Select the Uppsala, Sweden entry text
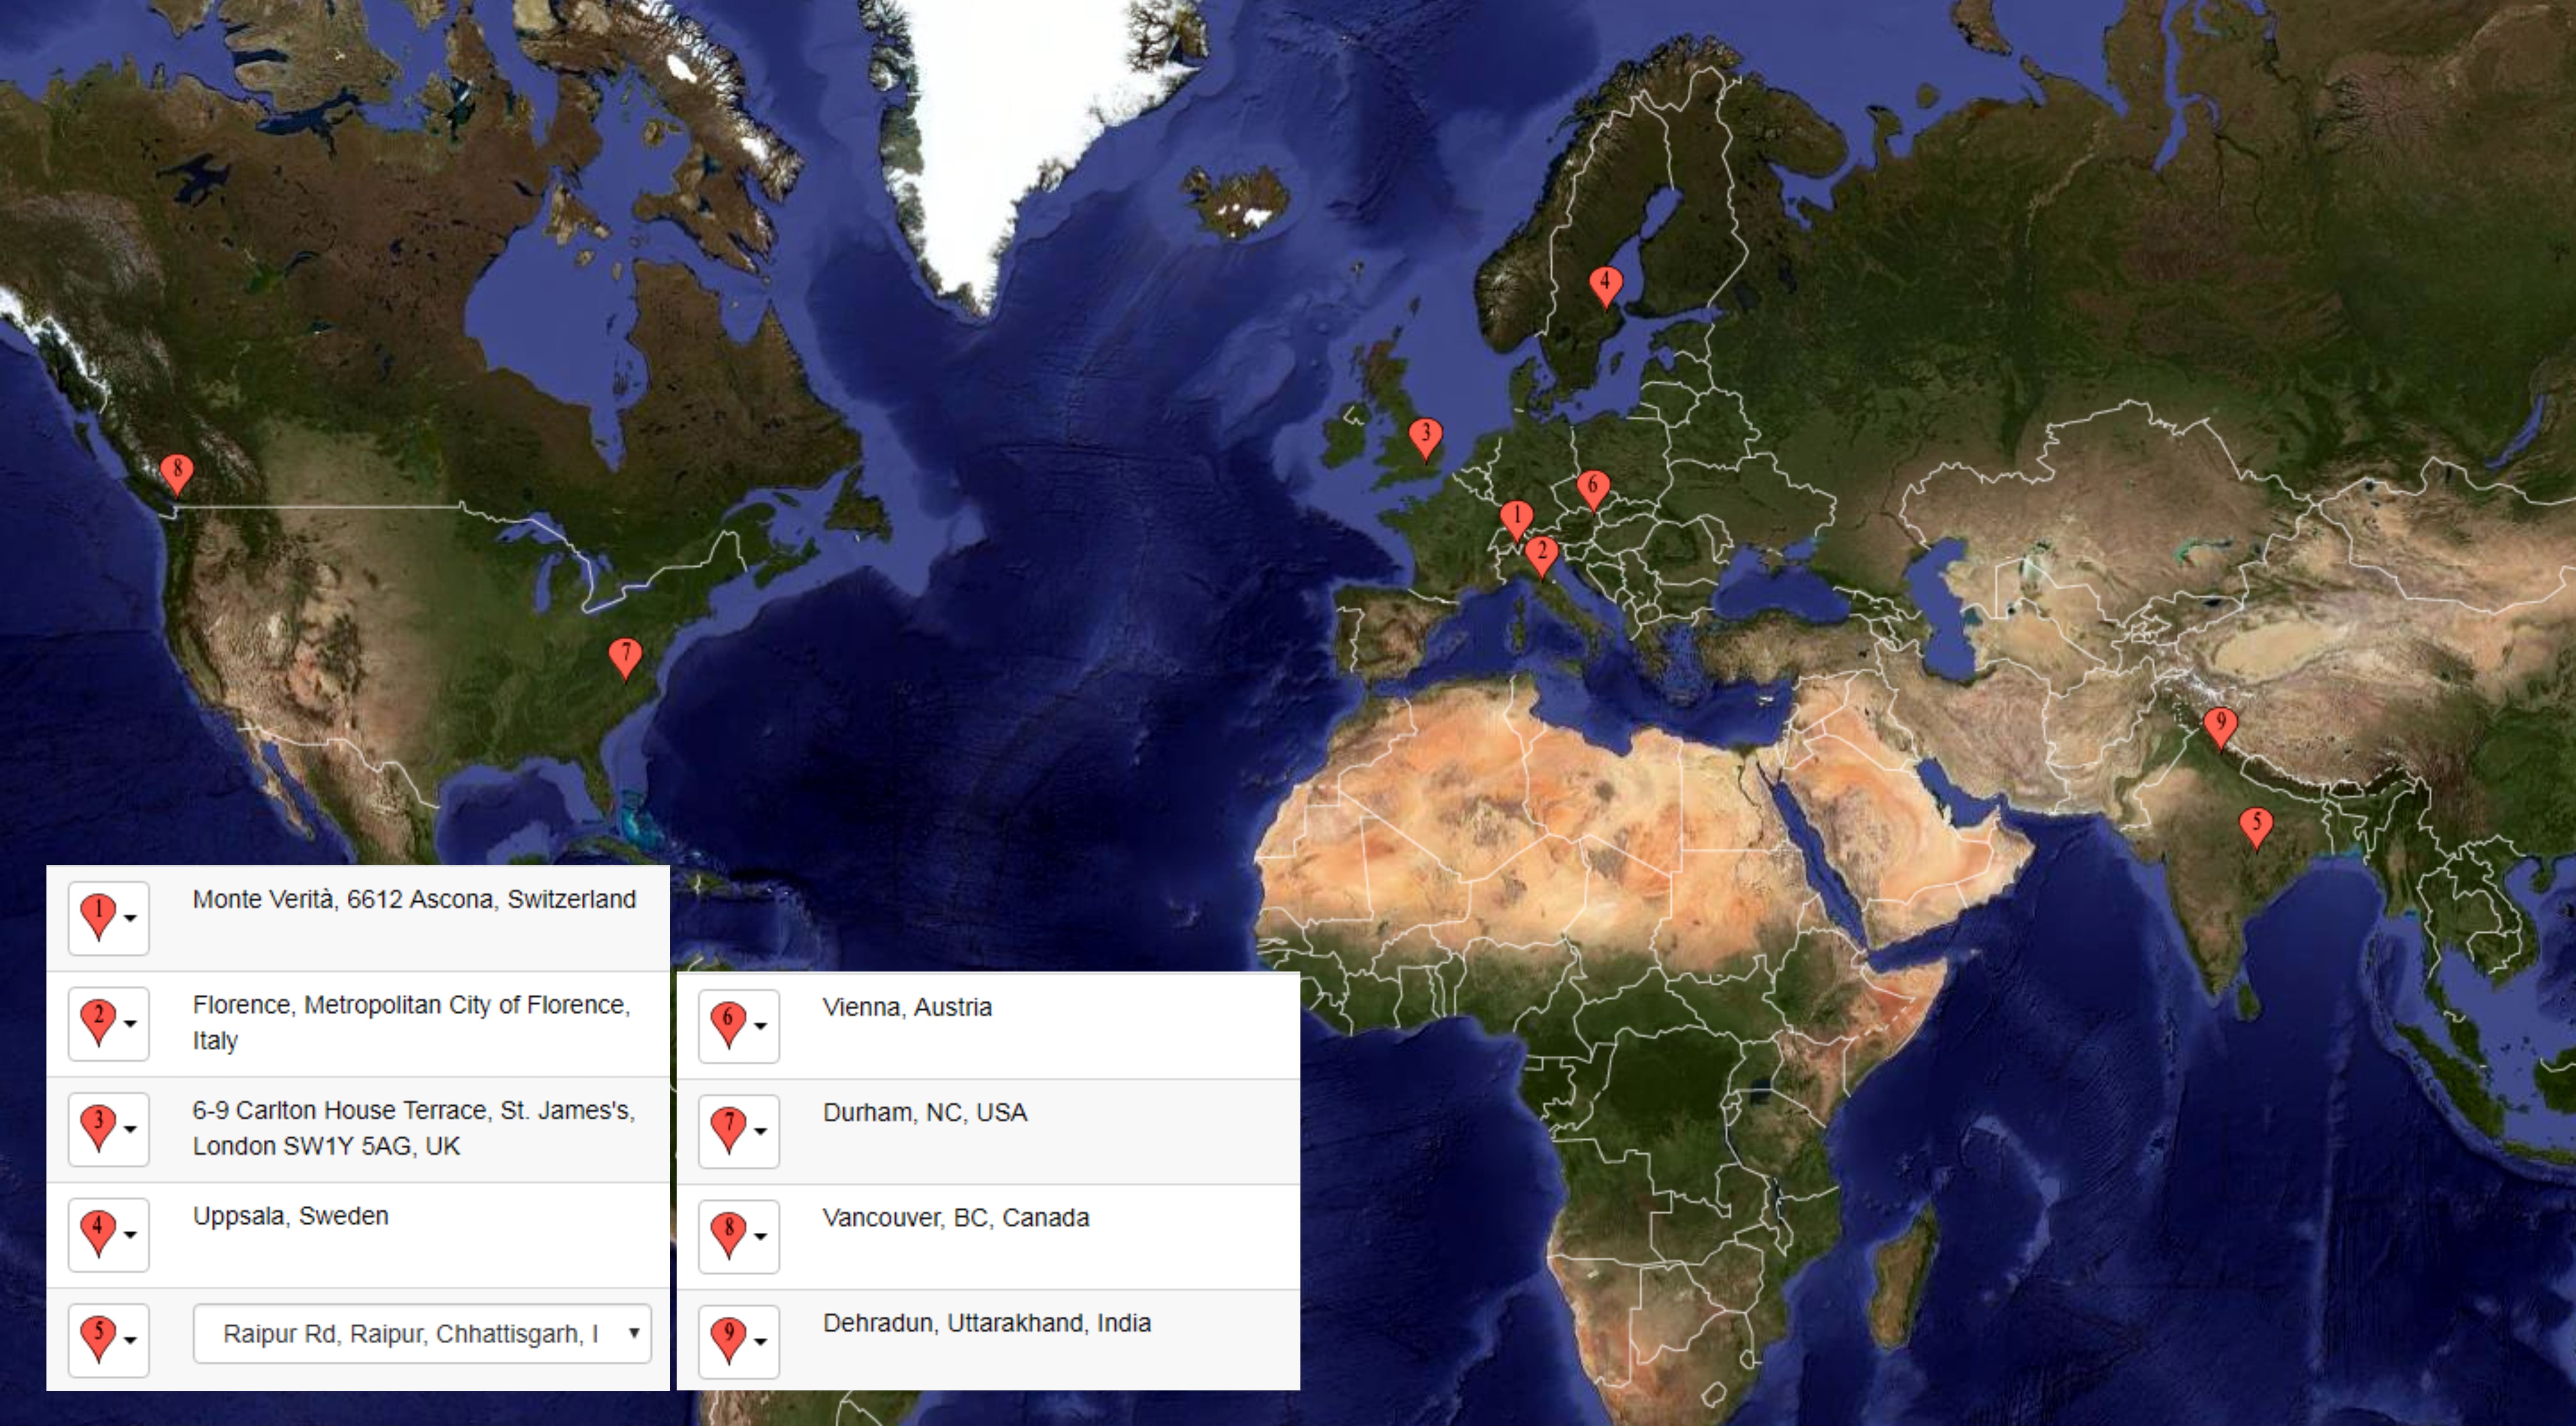 coord(291,1216)
